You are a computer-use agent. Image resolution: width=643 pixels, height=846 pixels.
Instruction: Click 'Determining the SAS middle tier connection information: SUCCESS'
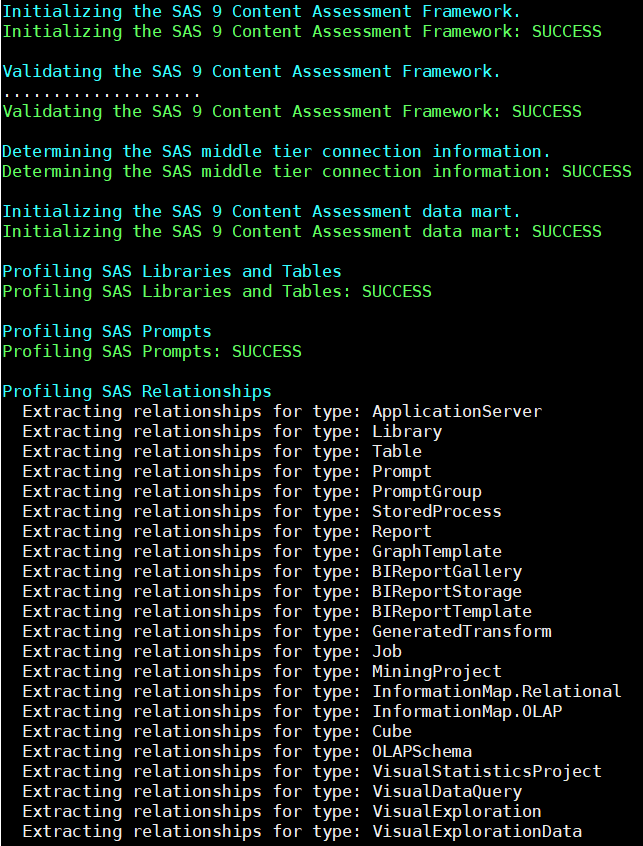pos(316,172)
